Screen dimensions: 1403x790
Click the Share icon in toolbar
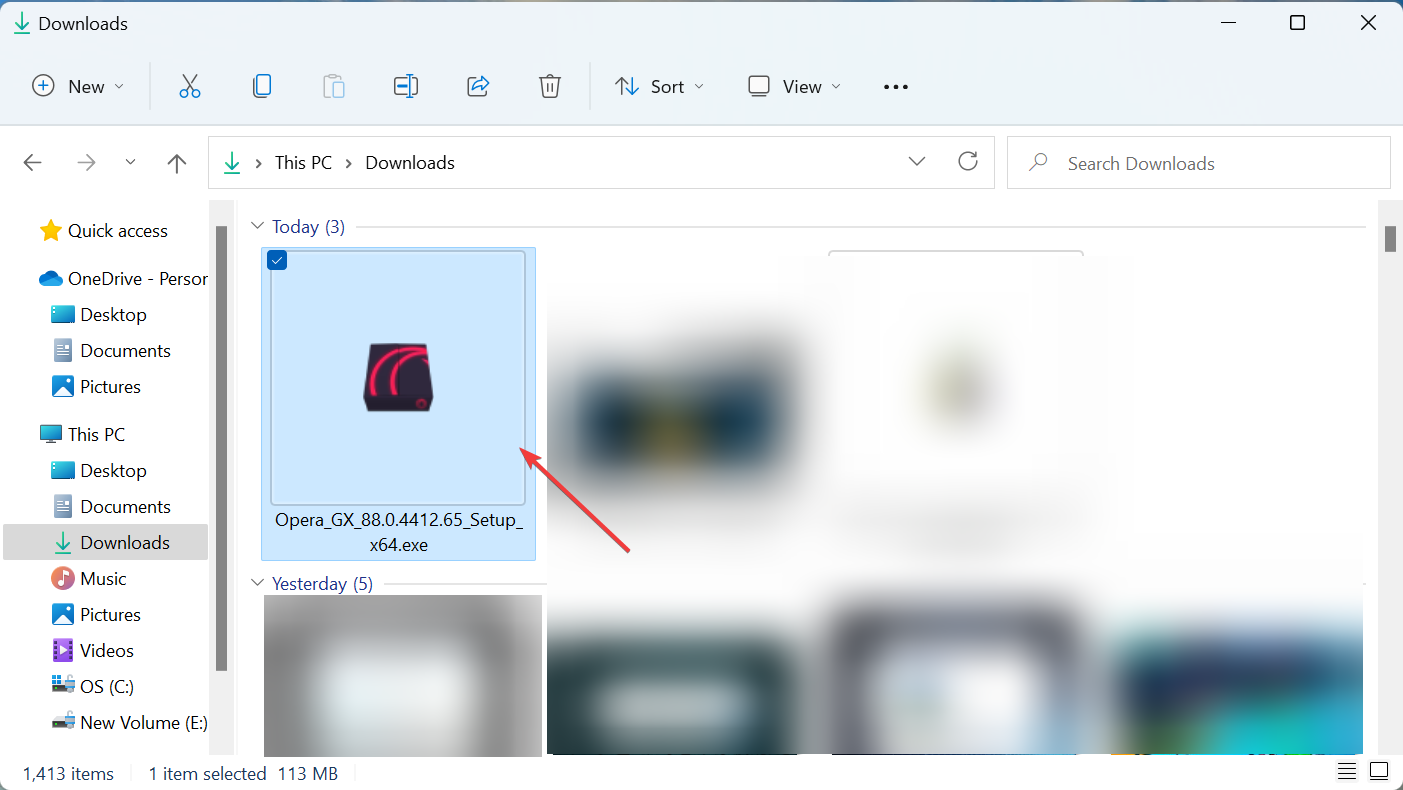click(x=478, y=86)
